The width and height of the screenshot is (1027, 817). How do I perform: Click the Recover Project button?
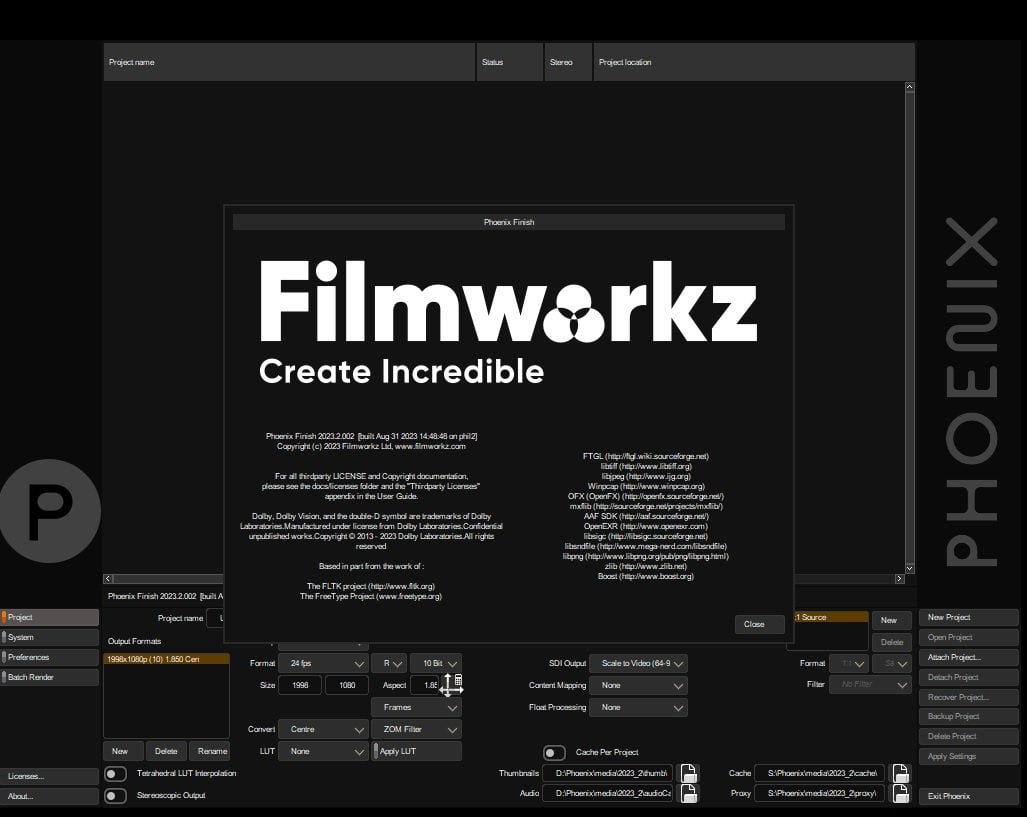pyautogui.click(x=969, y=697)
